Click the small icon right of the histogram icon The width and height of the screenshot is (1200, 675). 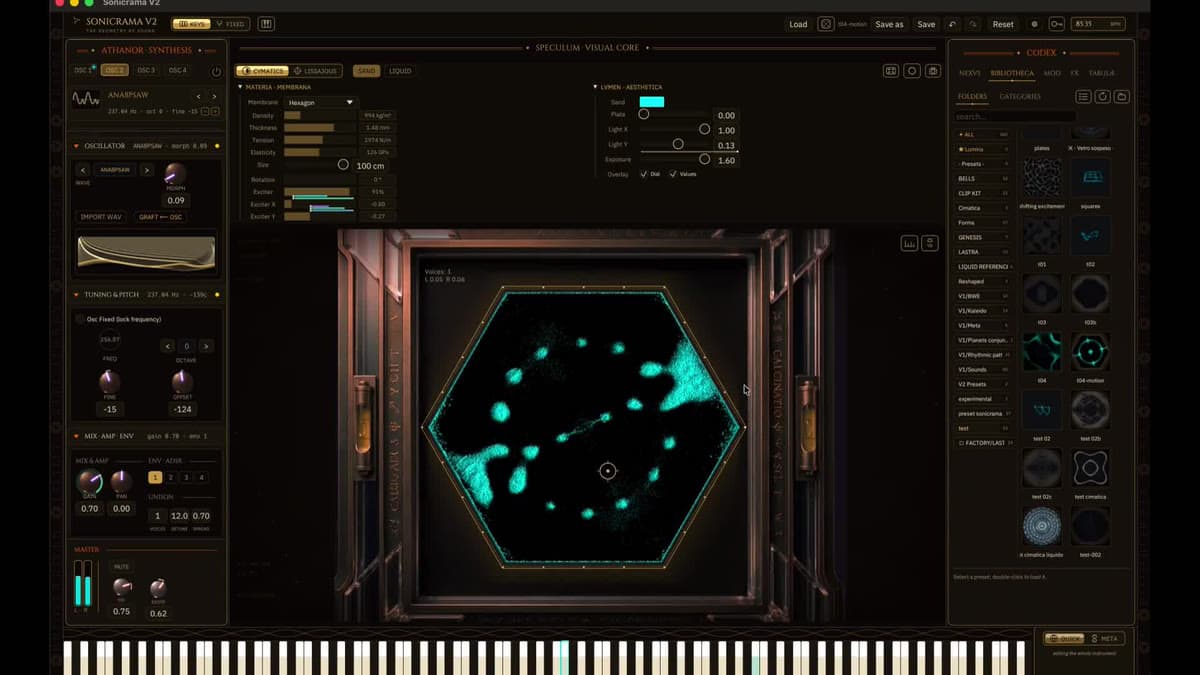(x=930, y=243)
